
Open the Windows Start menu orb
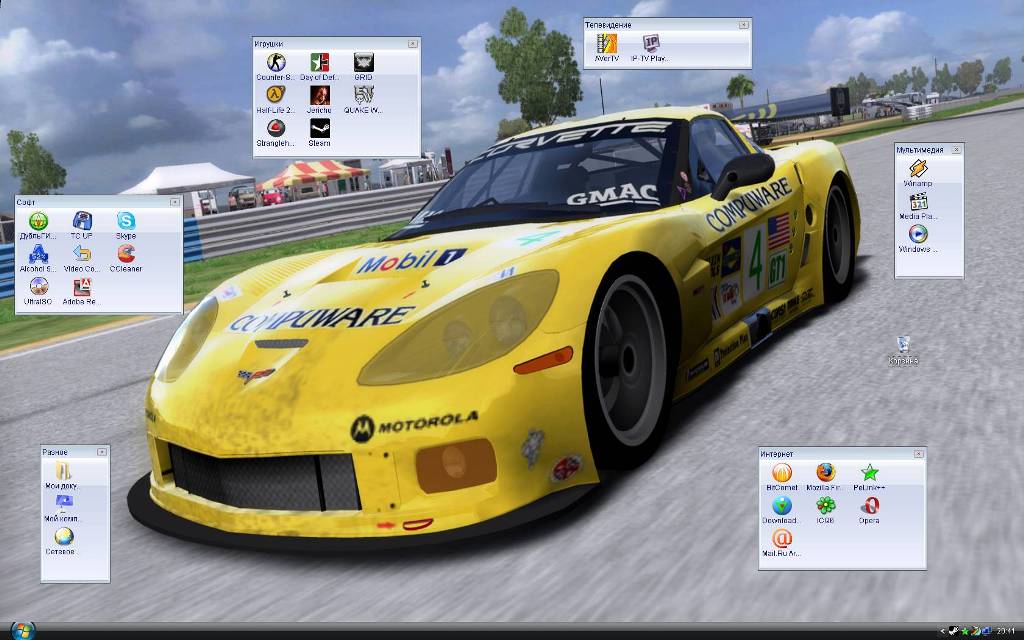22,630
